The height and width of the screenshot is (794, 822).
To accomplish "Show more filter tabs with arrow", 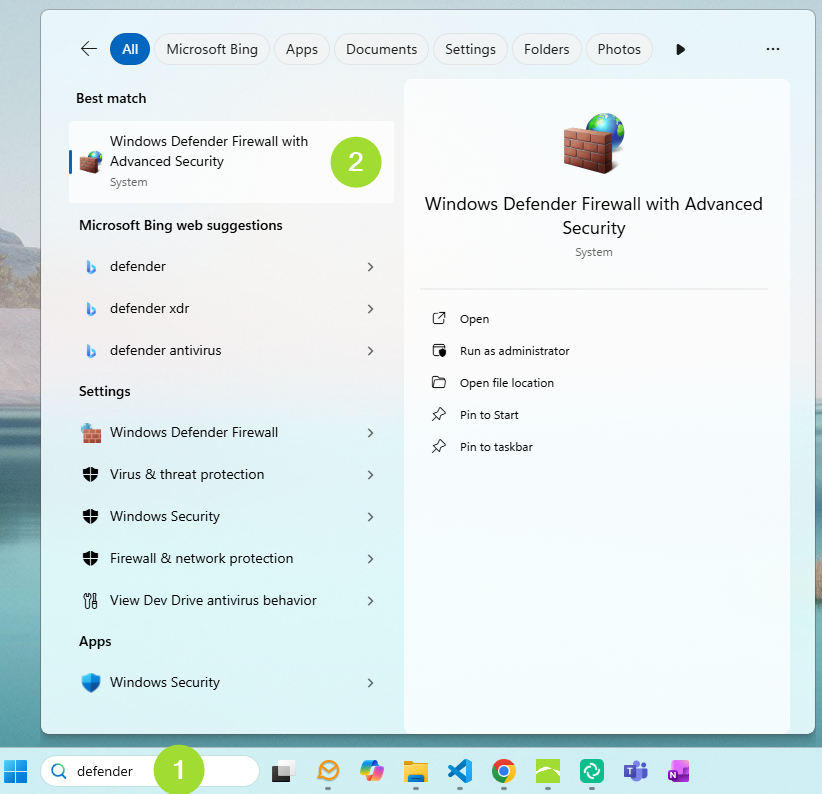I will tap(680, 49).
